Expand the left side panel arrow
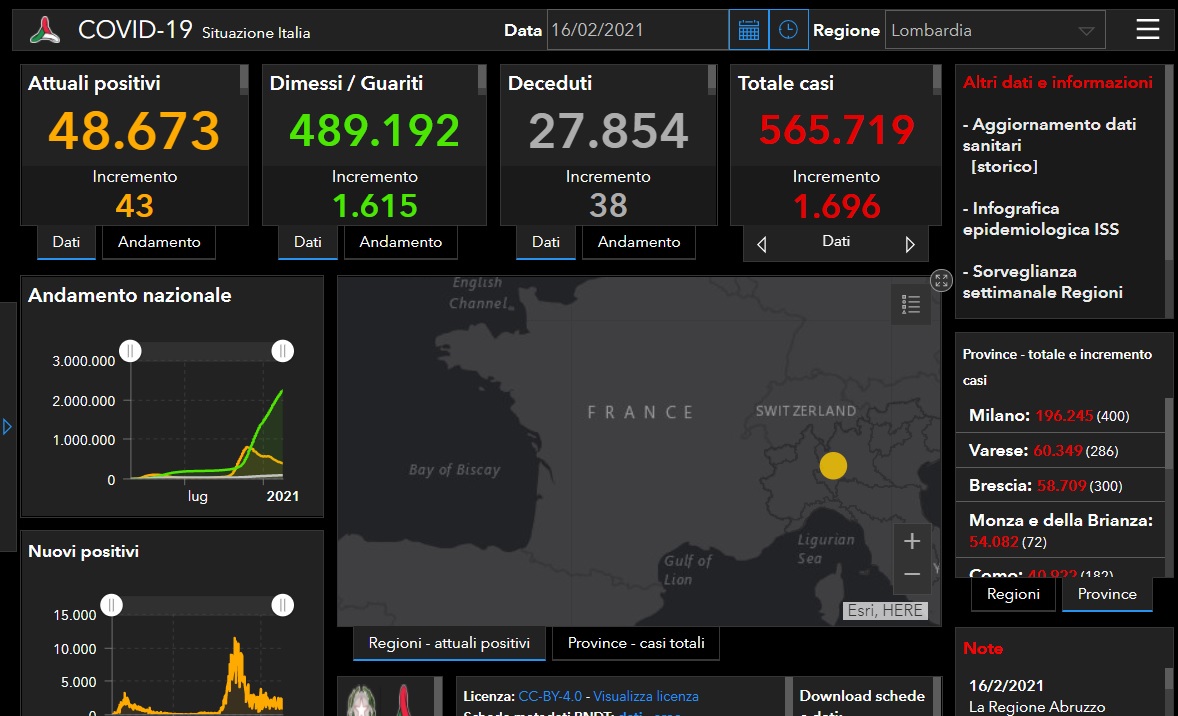 click(x=7, y=427)
